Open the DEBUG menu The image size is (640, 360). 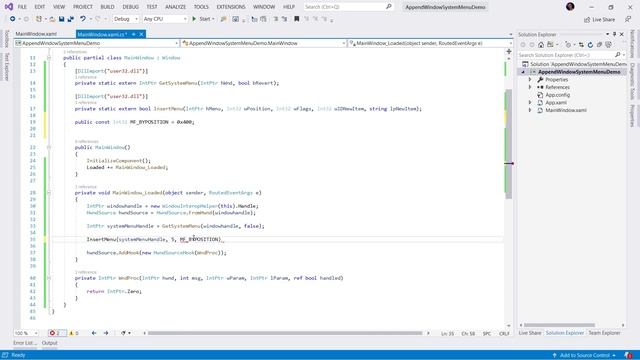131,7
